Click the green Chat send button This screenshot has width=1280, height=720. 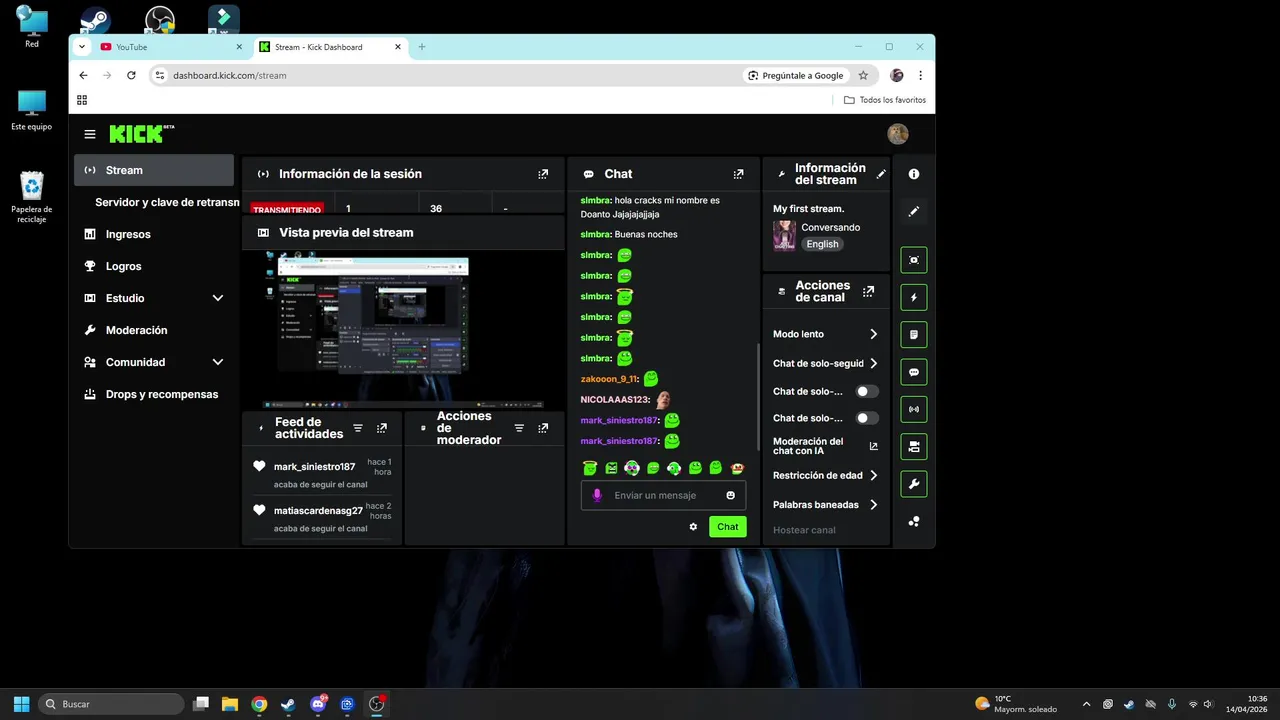point(728,526)
